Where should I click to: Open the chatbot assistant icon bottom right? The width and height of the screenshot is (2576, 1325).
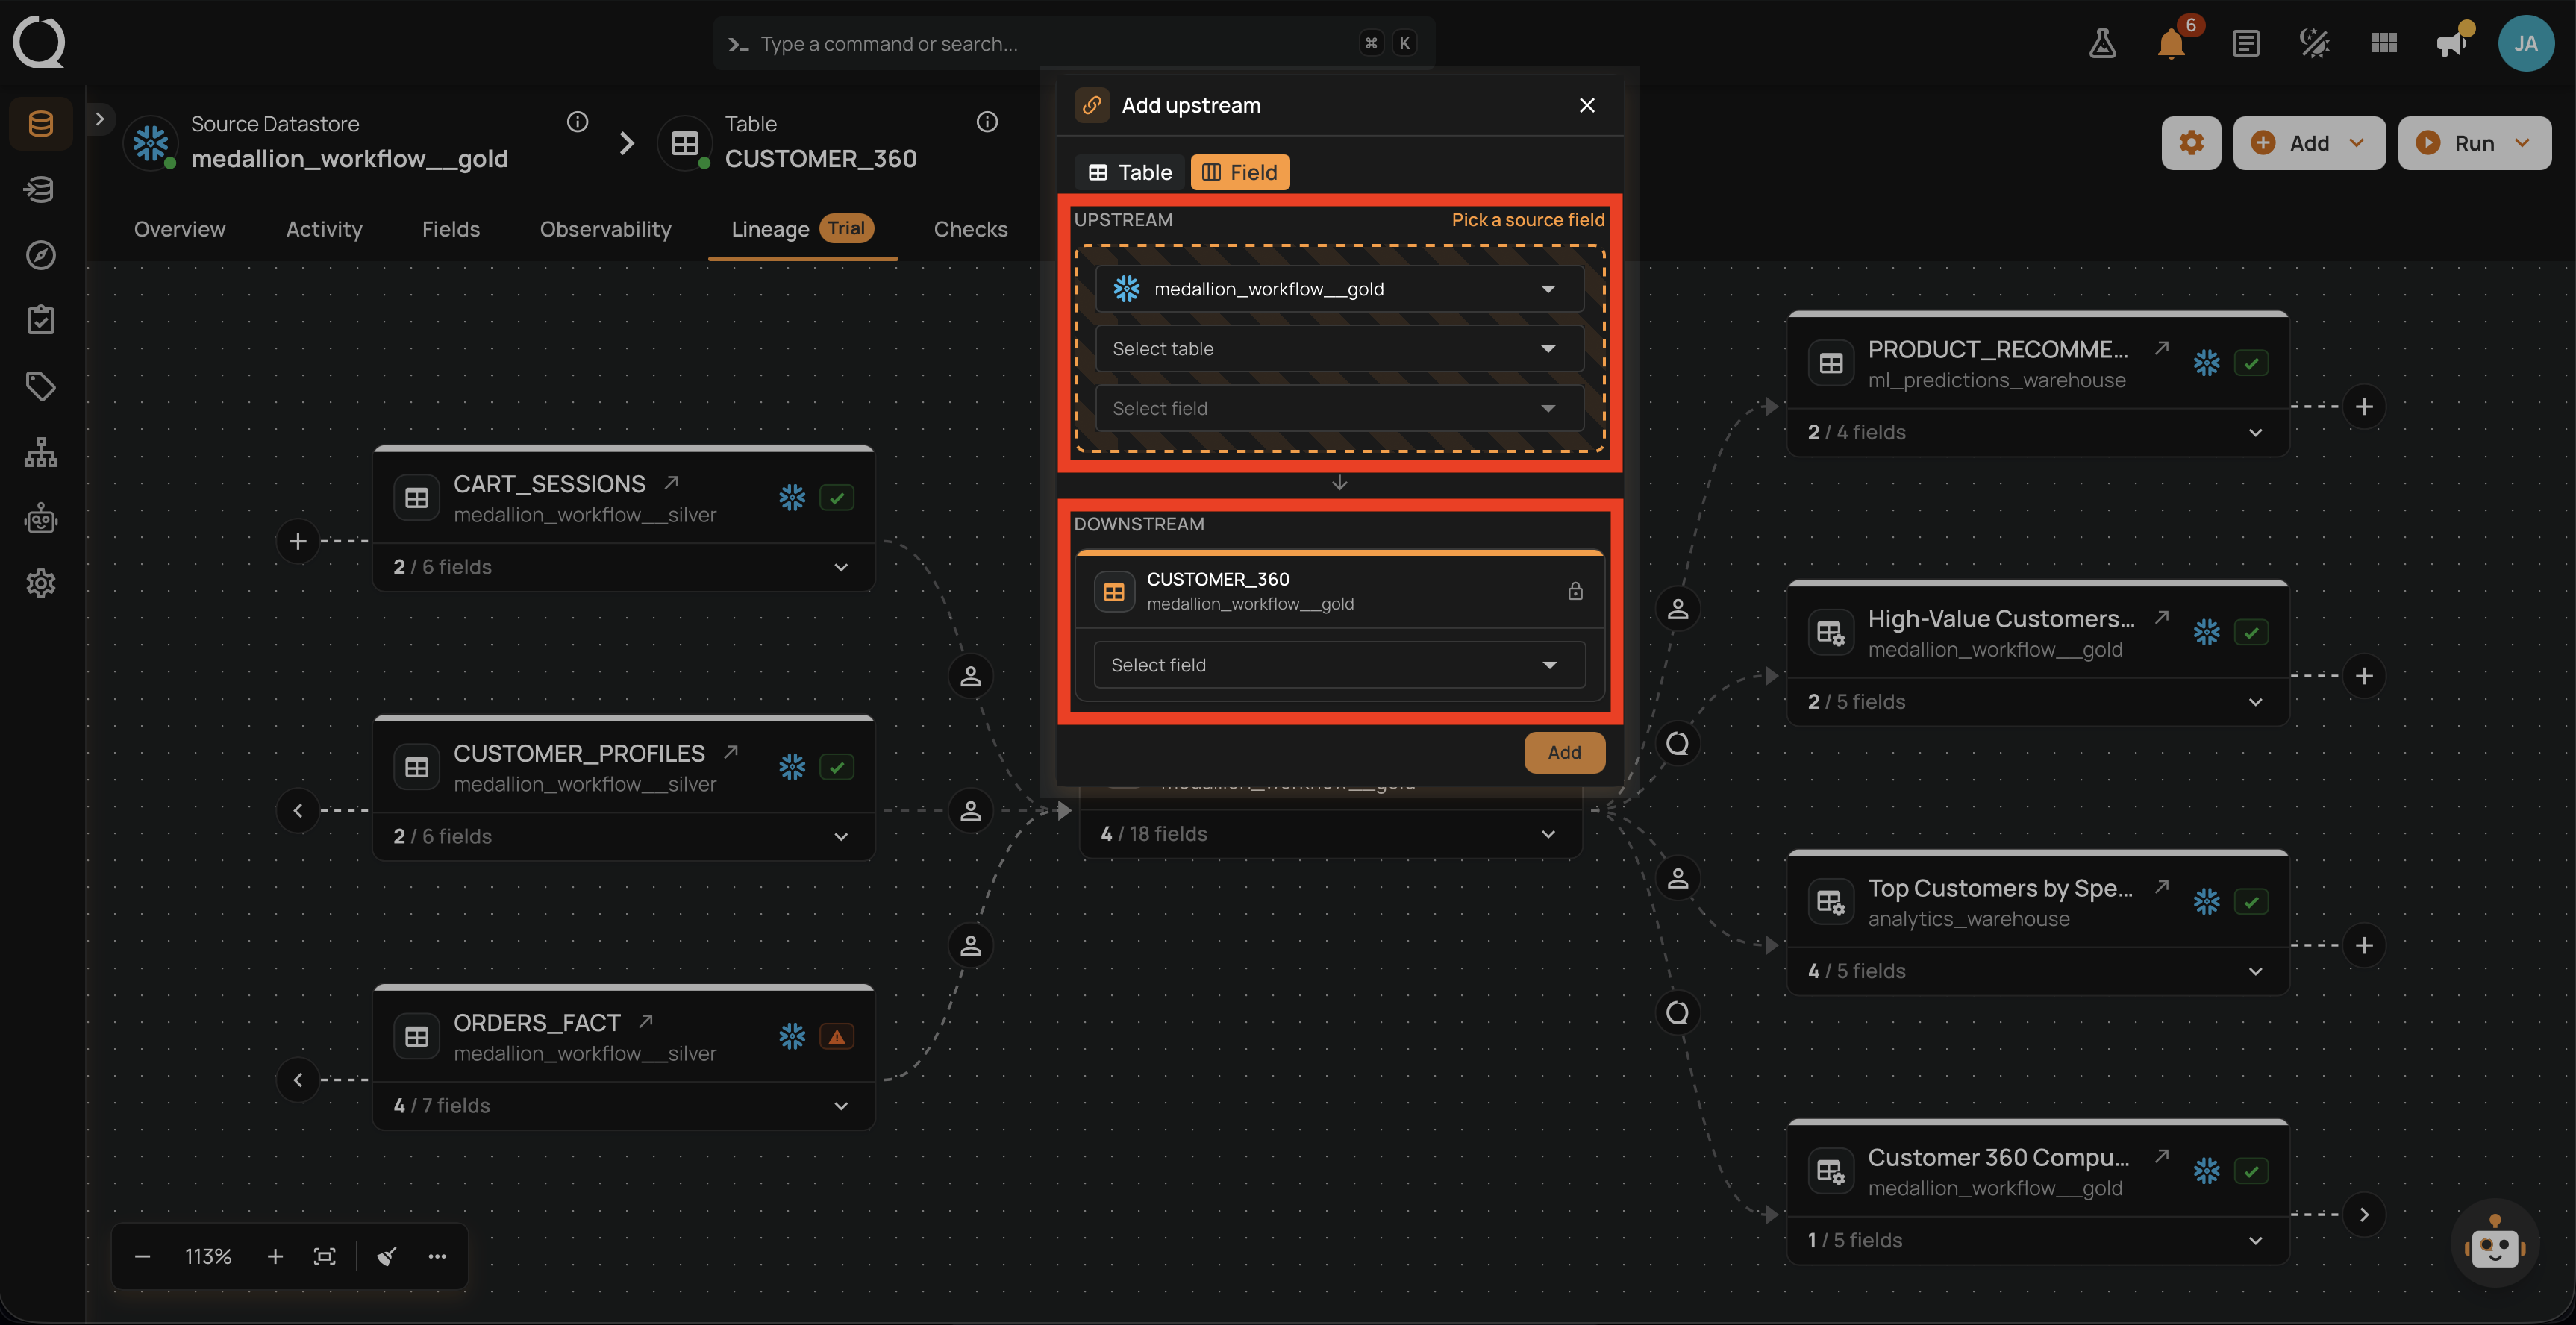pyautogui.click(x=2494, y=1244)
